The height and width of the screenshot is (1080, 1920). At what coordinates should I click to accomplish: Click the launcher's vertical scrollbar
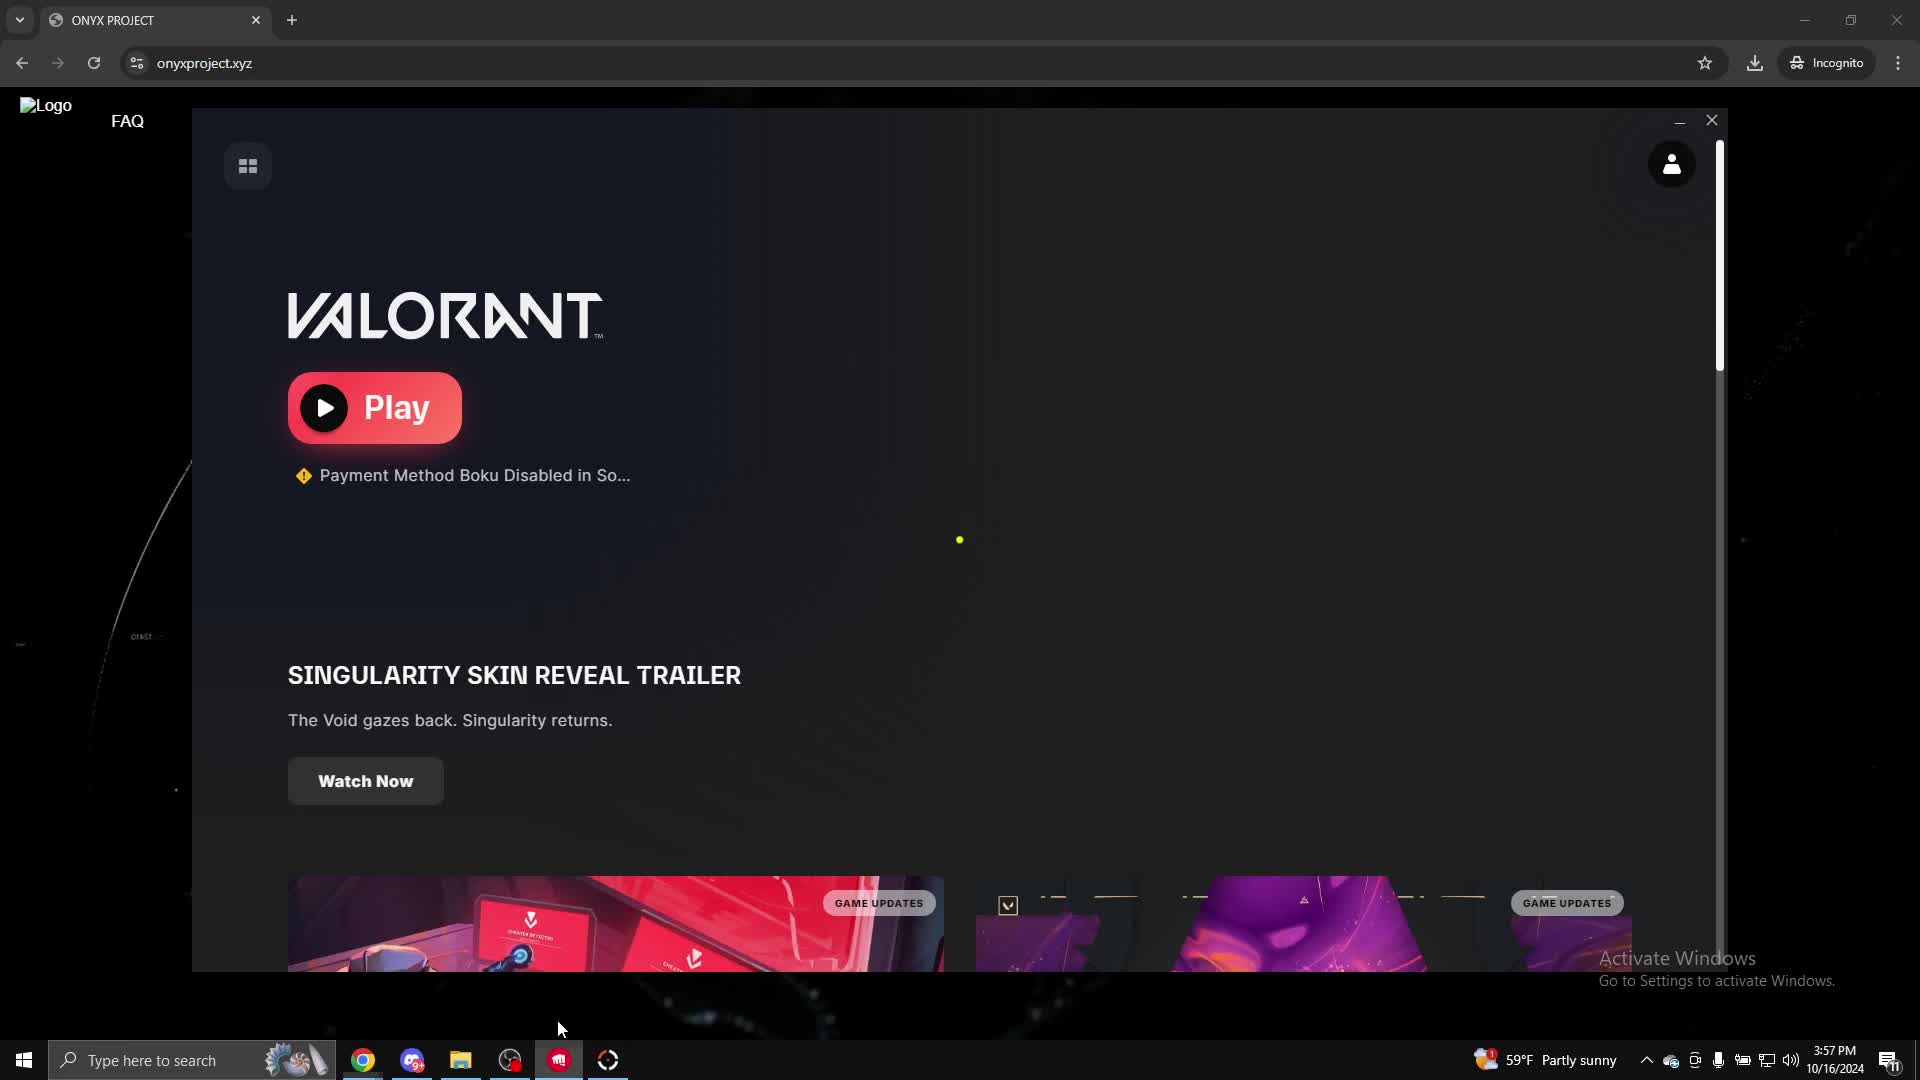[1720, 256]
